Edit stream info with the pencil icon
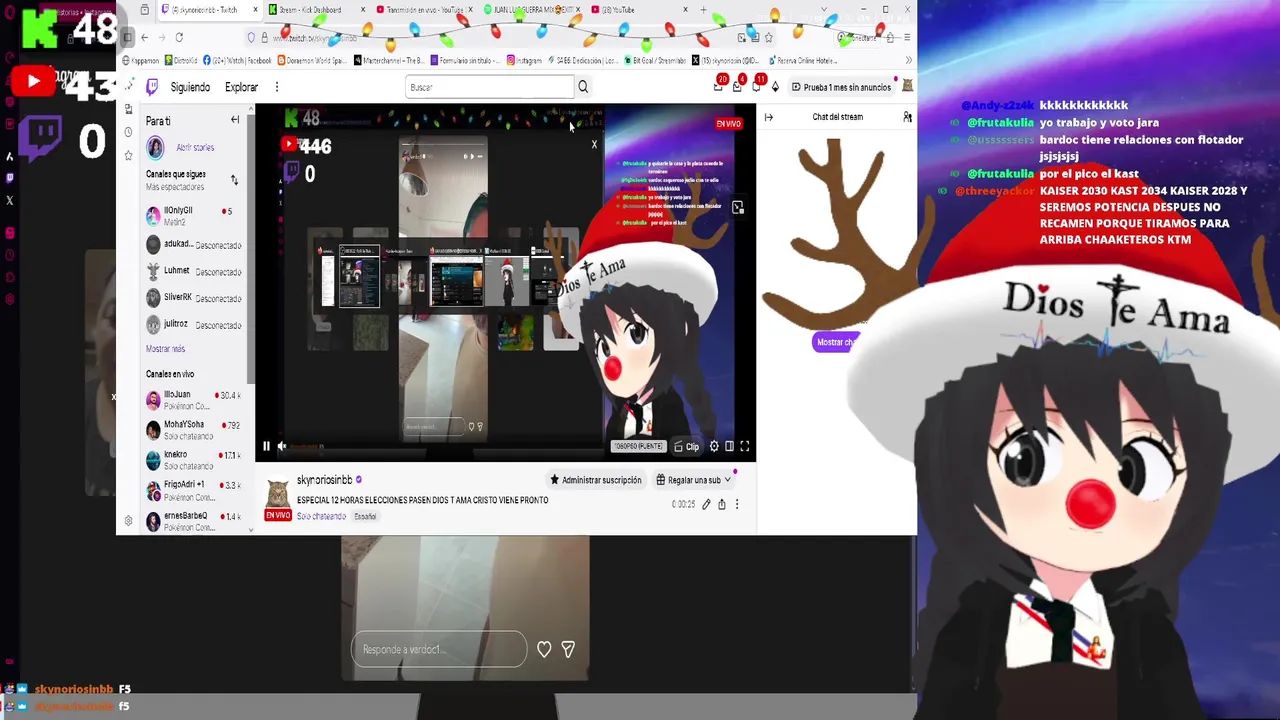1280x720 pixels. (706, 505)
